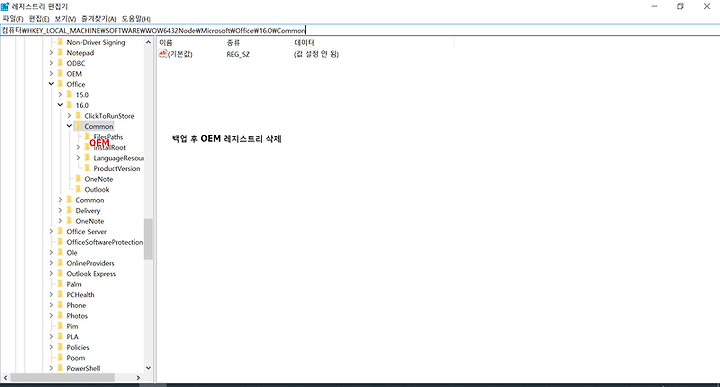Select the PowerShell key label
The width and height of the screenshot is (720, 387).
(83, 368)
